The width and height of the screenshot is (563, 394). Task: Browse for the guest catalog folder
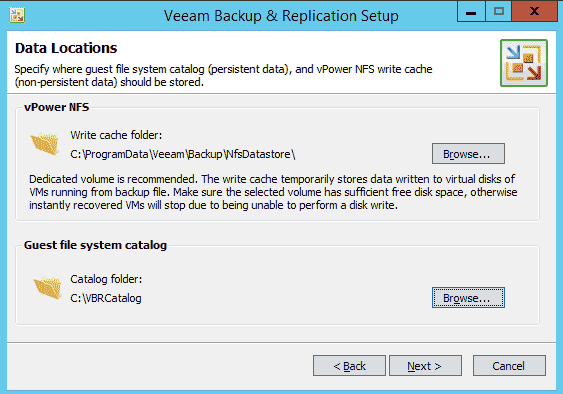(468, 297)
